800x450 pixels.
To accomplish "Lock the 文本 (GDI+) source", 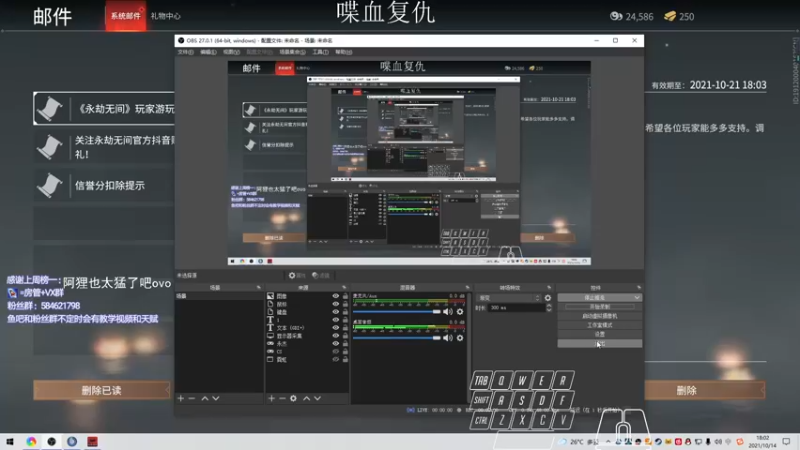I will 345,328.
